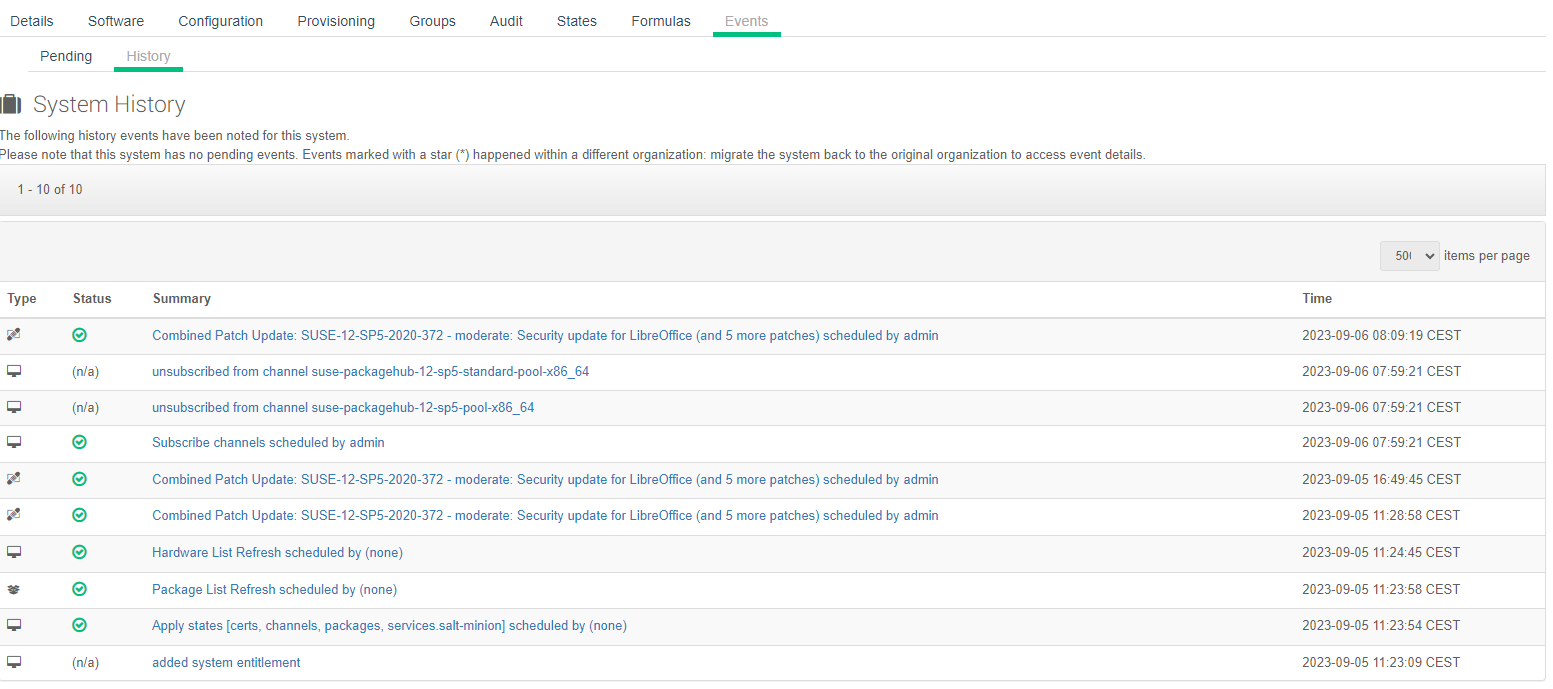Image resolution: width=1553 pixels, height=689 pixels.
Task: Click the system icon on the Apply states row
Action: 13,624
